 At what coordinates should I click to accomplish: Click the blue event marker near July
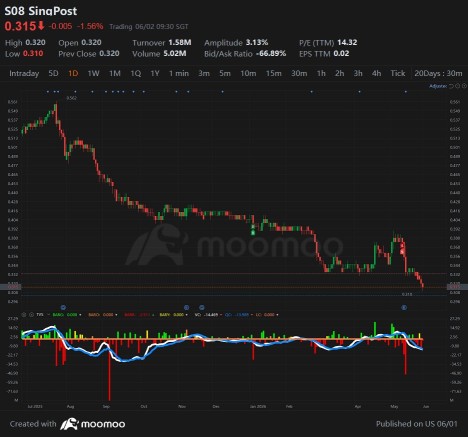pos(63,308)
